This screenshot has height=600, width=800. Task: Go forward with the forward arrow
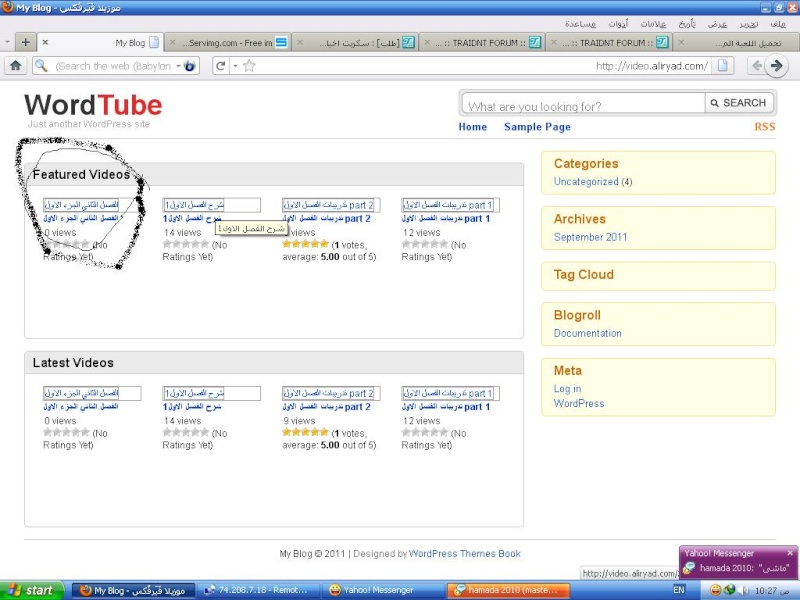[x=777, y=66]
